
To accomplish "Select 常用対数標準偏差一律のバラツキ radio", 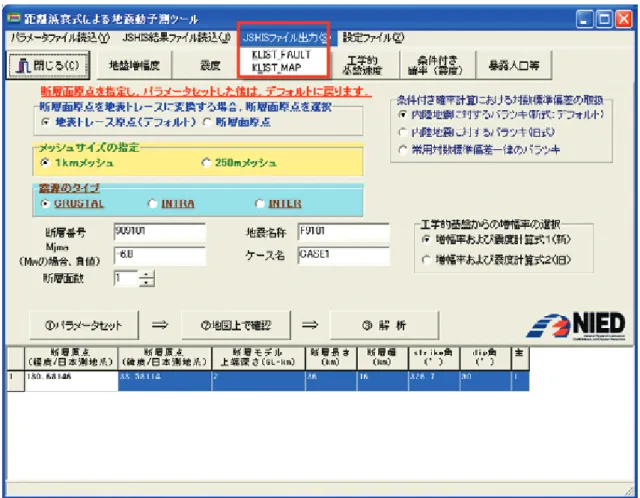I will [403, 150].
